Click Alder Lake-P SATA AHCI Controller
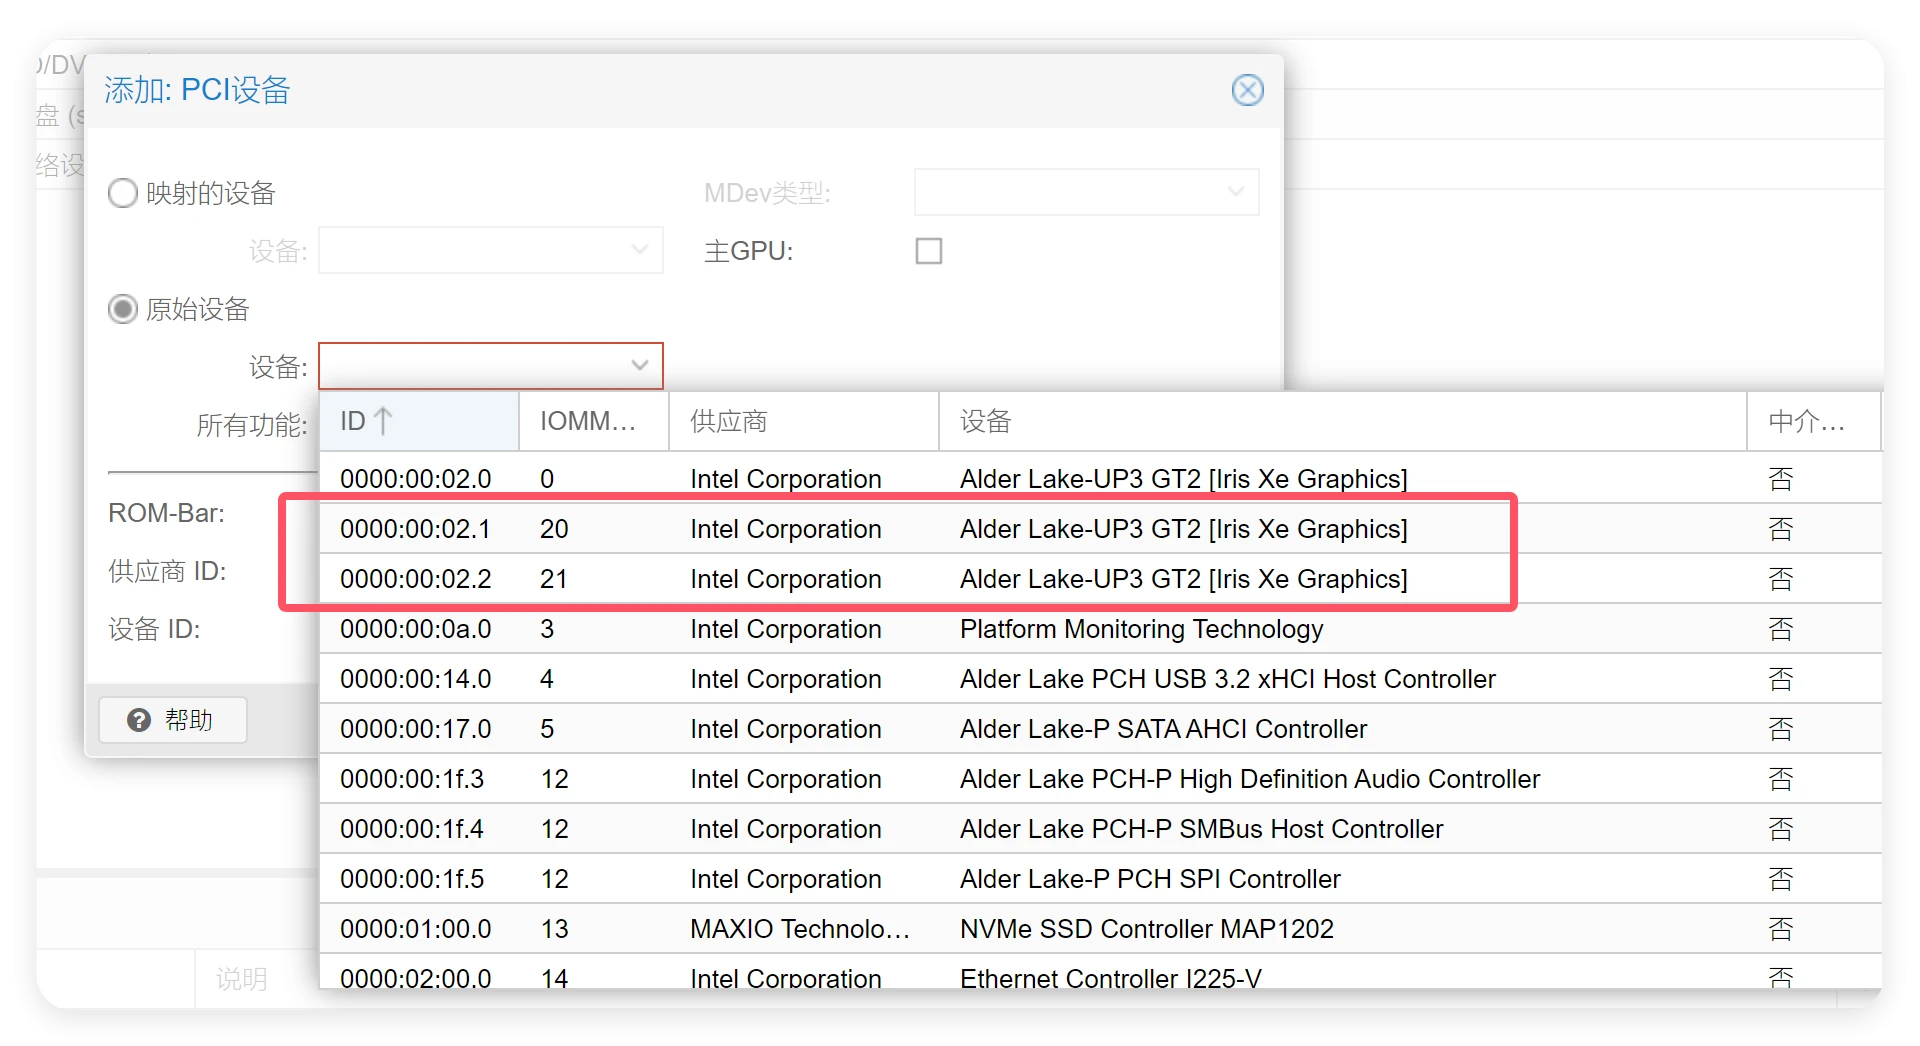This screenshot has width=1920, height=1046. pos(1163,729)
